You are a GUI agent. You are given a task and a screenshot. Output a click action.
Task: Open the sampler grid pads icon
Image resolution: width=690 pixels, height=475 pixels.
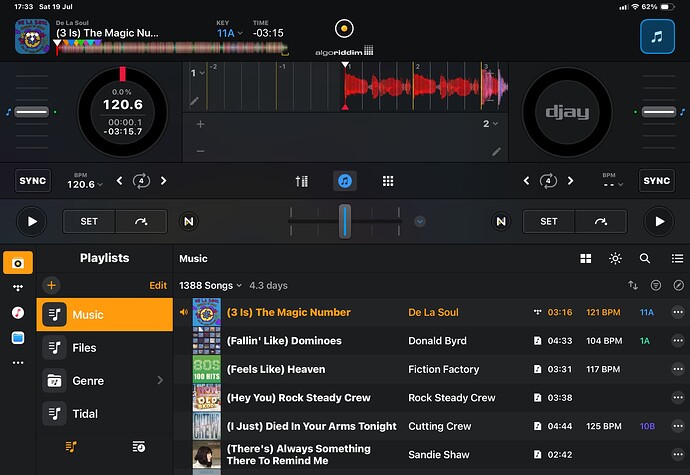[388, 181]
